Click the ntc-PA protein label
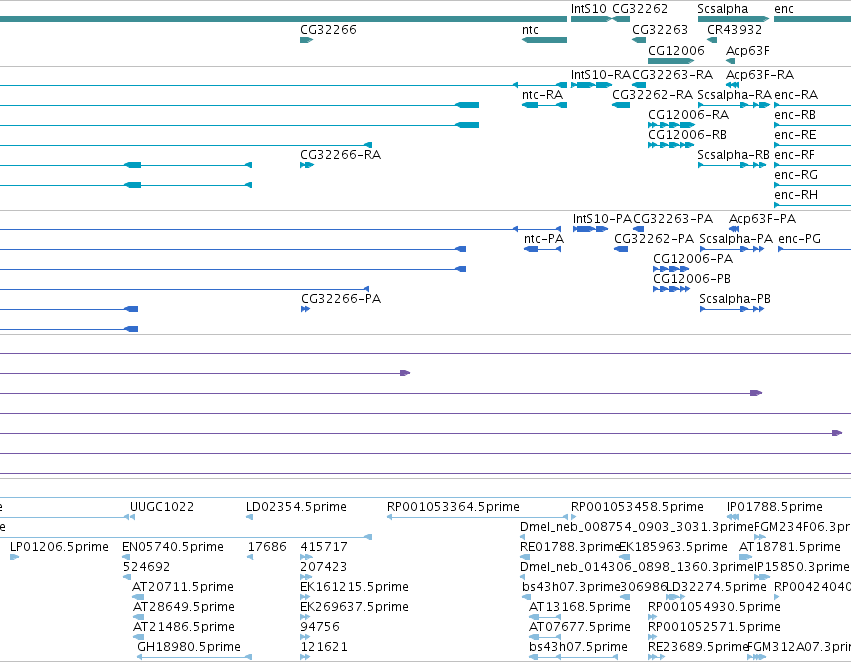The width and height of the screenshot is (851, 662). pos(544,239)
